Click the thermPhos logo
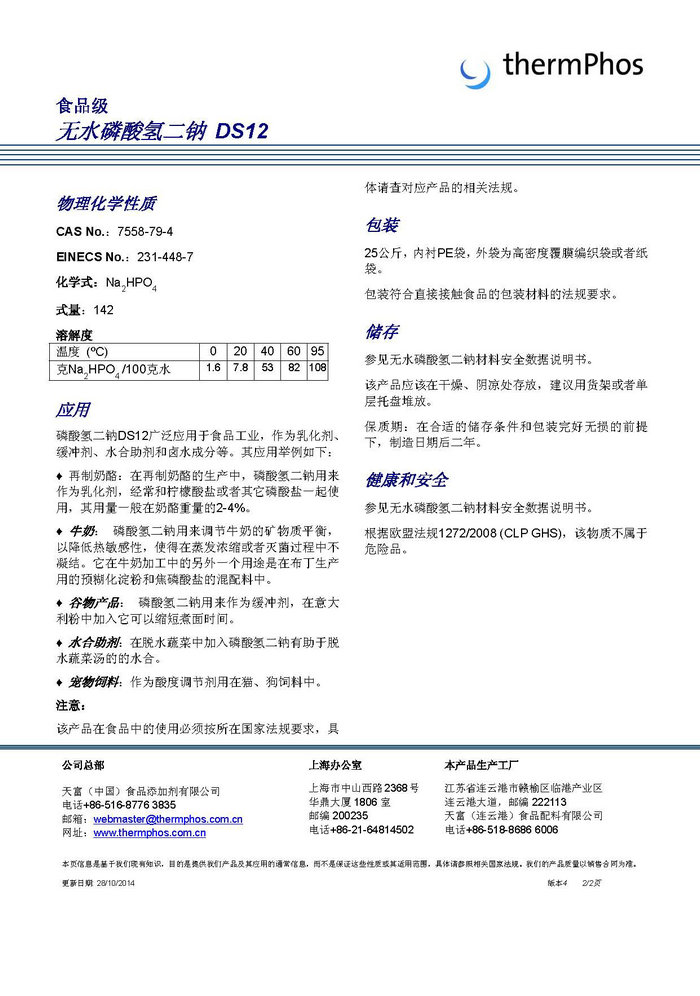The width and height of the screenshot is (700, 996). click(x=551, y=69)
